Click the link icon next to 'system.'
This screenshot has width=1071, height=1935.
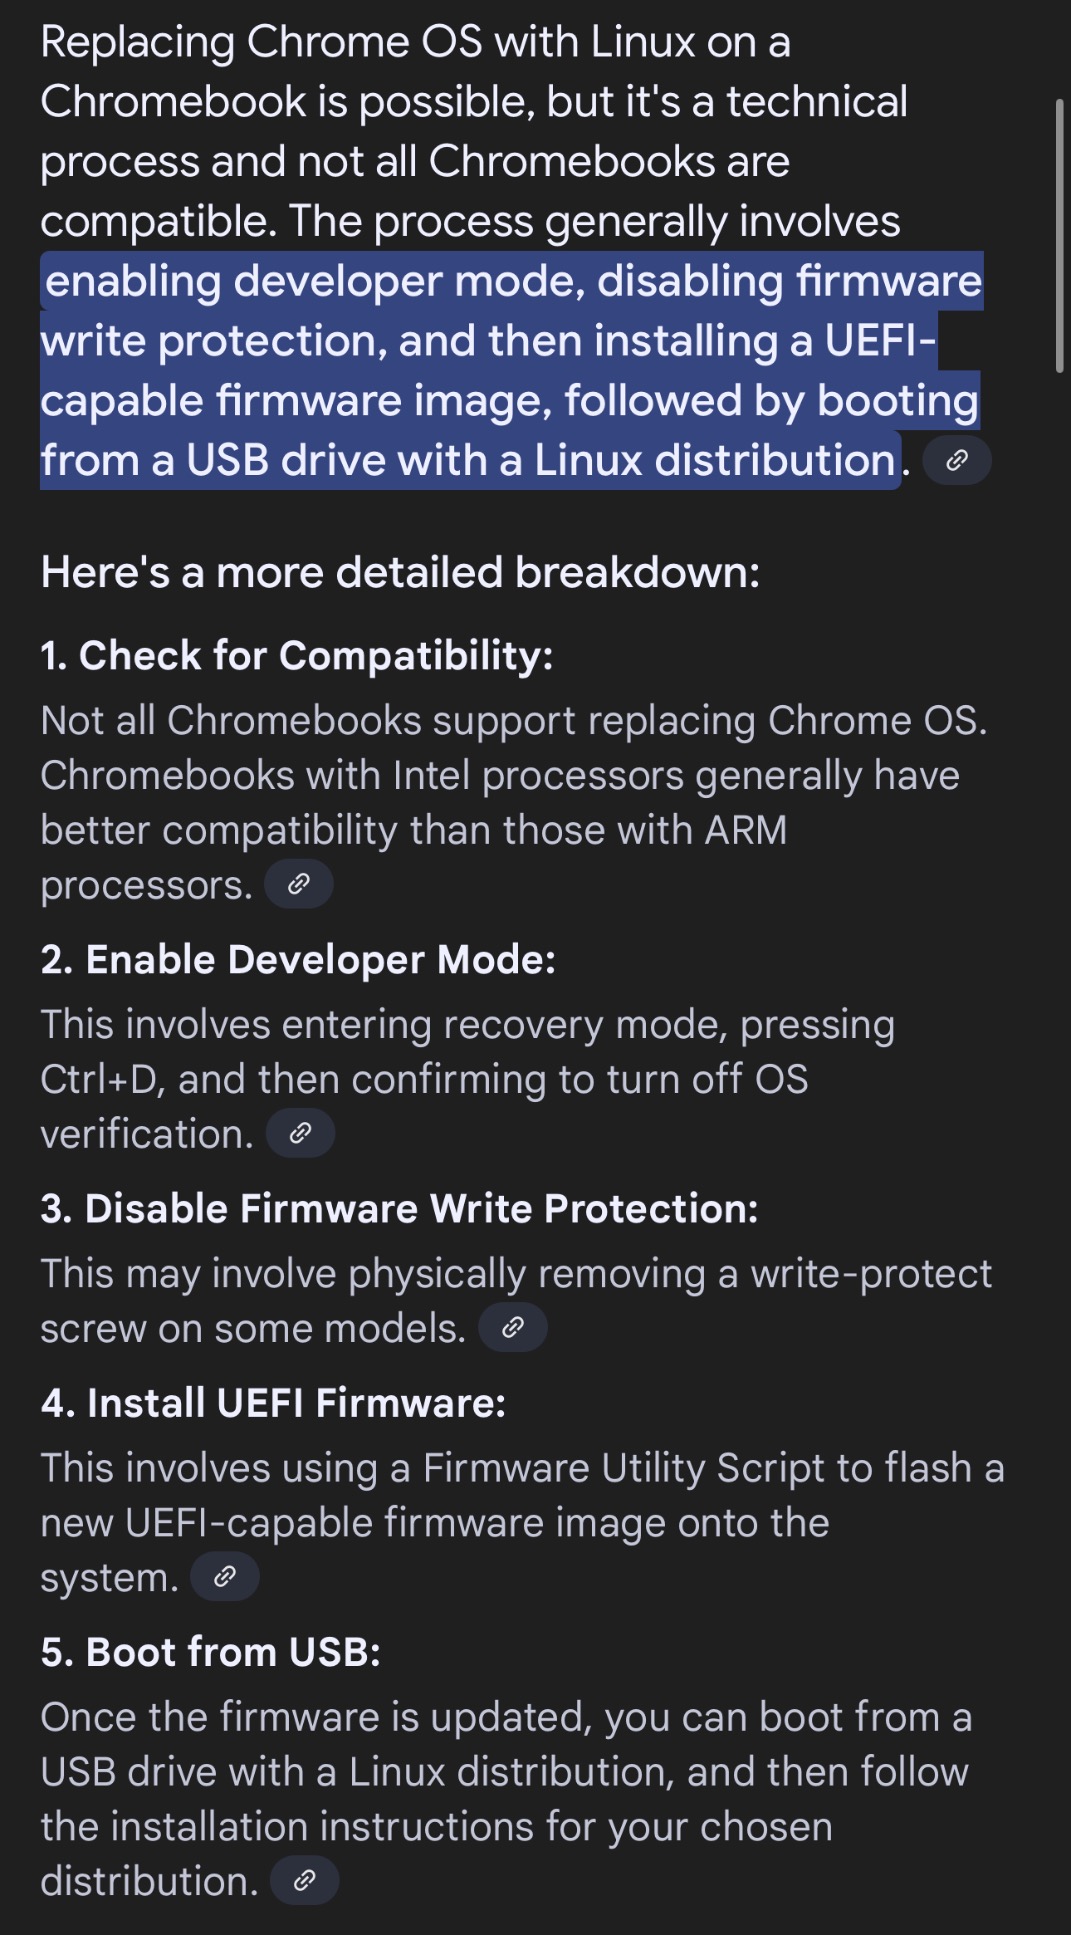[225, 1577]
